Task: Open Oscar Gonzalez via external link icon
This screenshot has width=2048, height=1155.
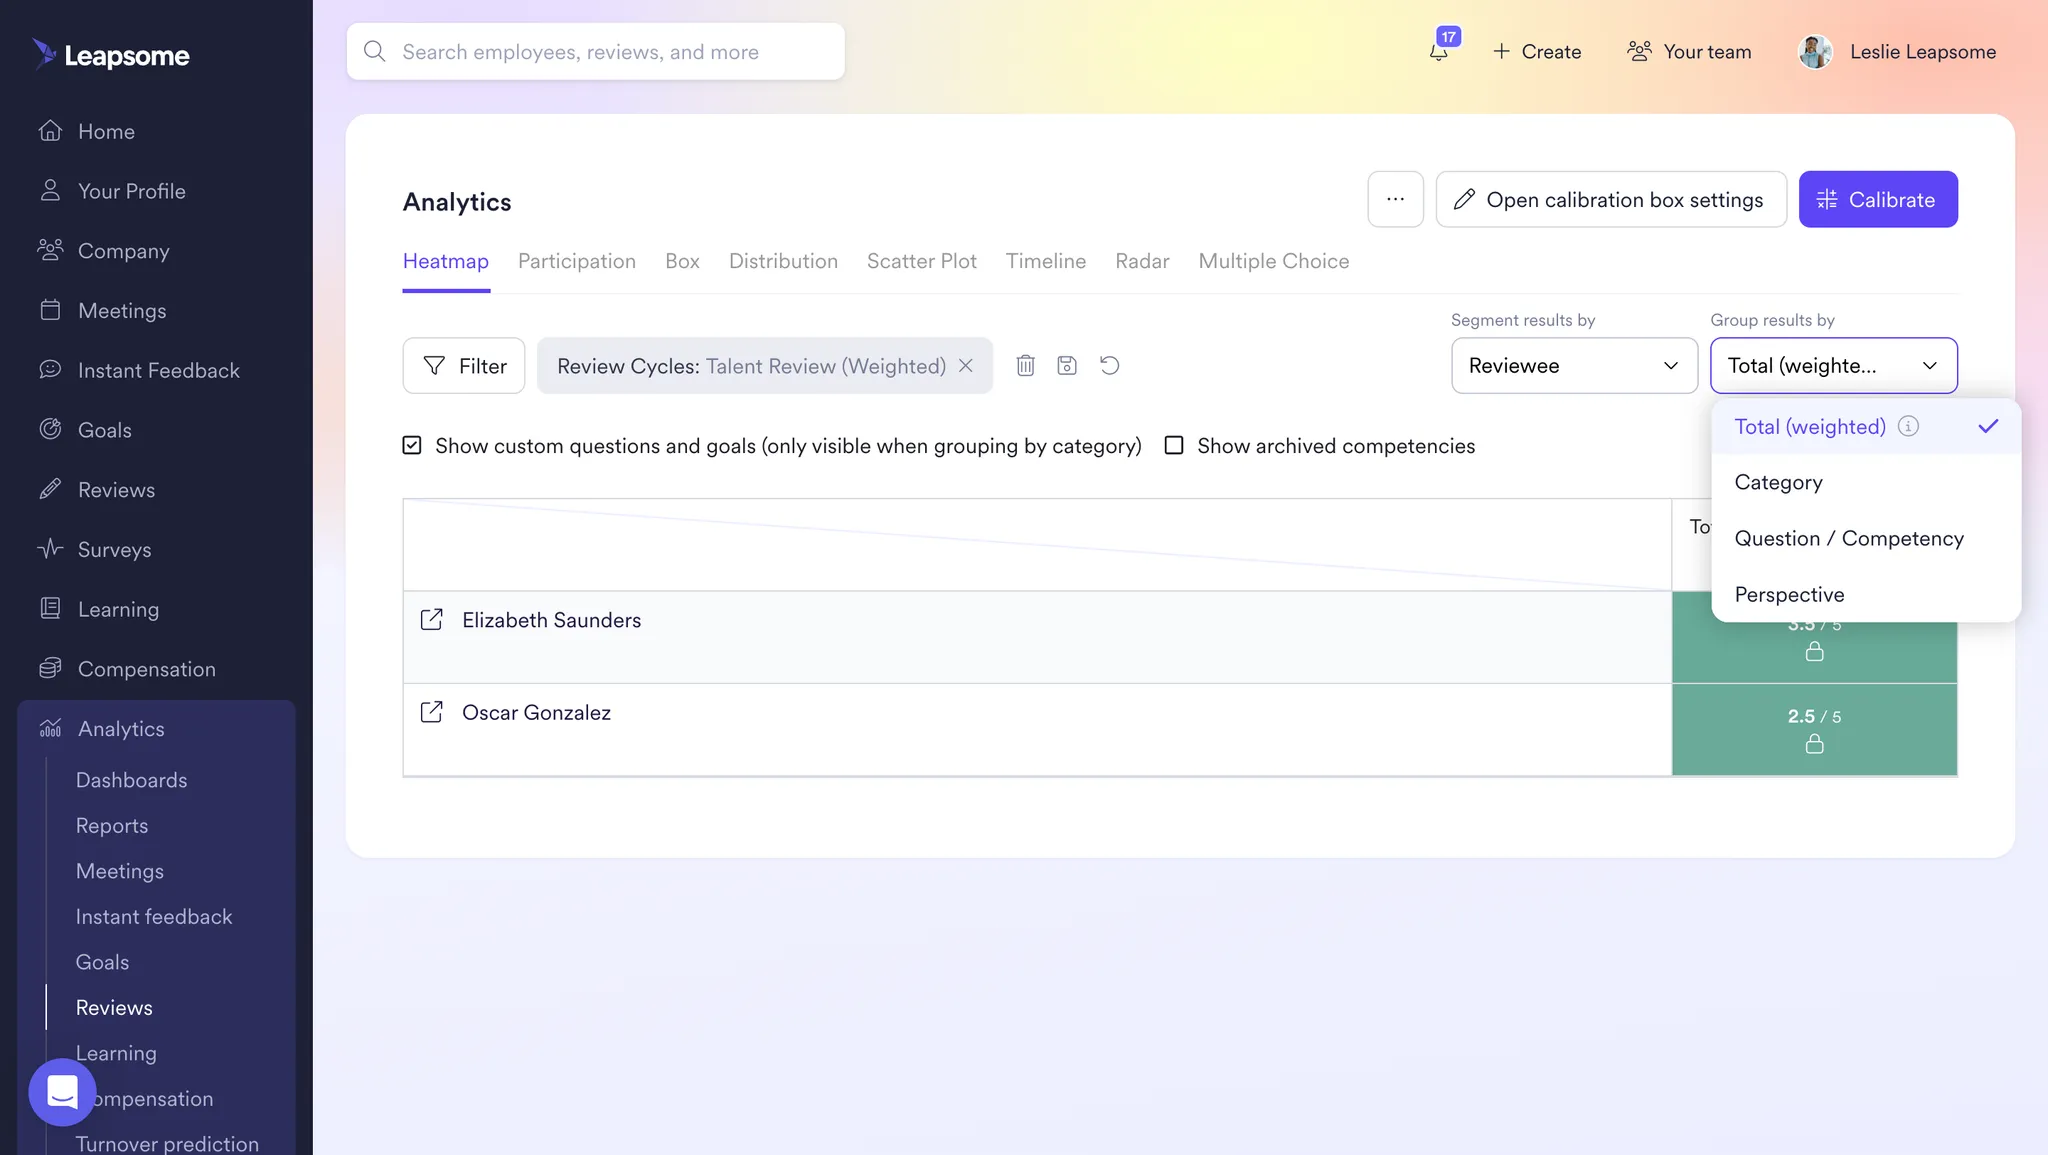Action: (x=431, y=712)
